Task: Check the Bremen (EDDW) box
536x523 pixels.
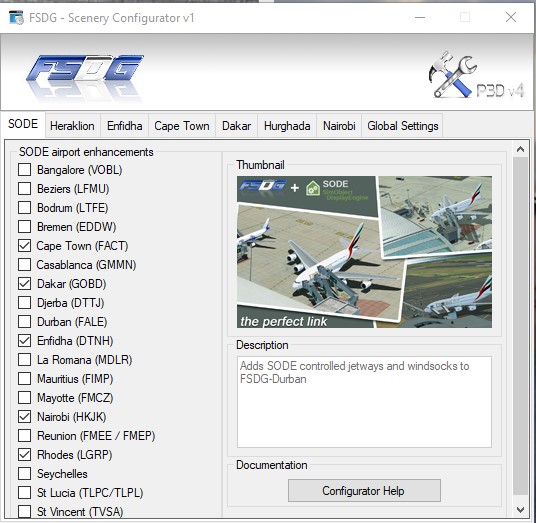Action: [x=25, y=226]
